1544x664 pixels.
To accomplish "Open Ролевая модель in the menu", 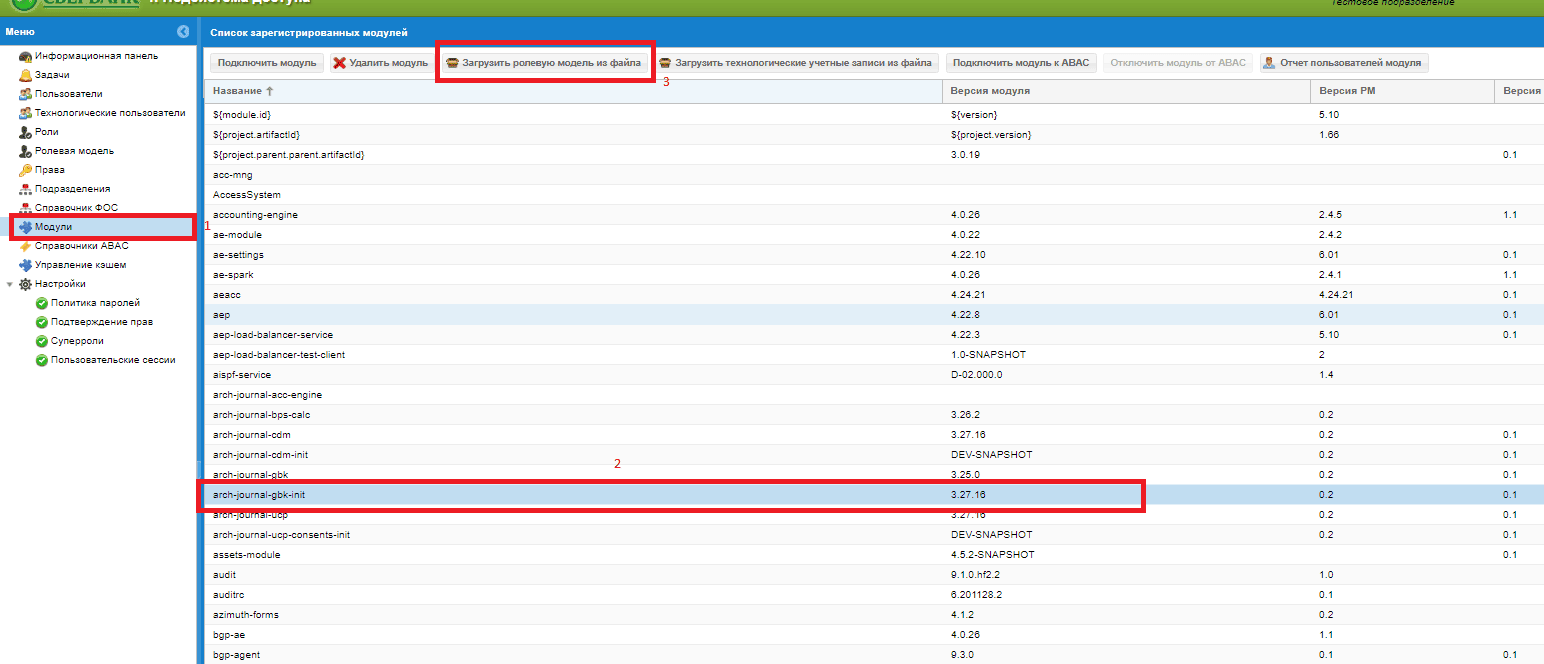I will click(74, 151).
